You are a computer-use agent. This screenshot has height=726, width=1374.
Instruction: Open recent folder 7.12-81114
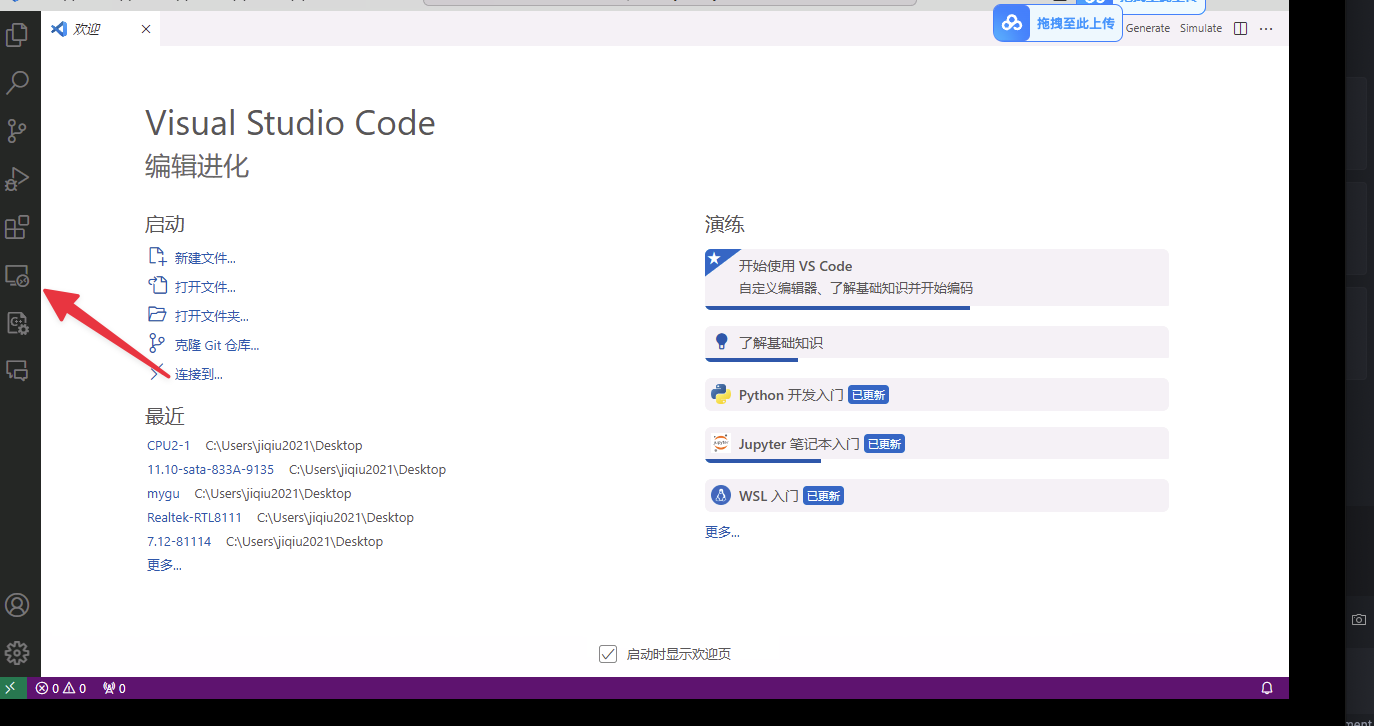179,541
